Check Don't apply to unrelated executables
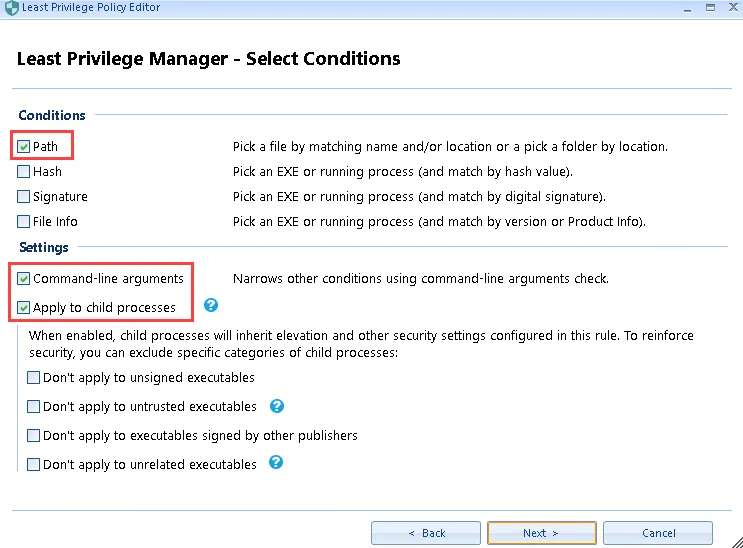Screen dimensions: 743x548 point(34,465)
